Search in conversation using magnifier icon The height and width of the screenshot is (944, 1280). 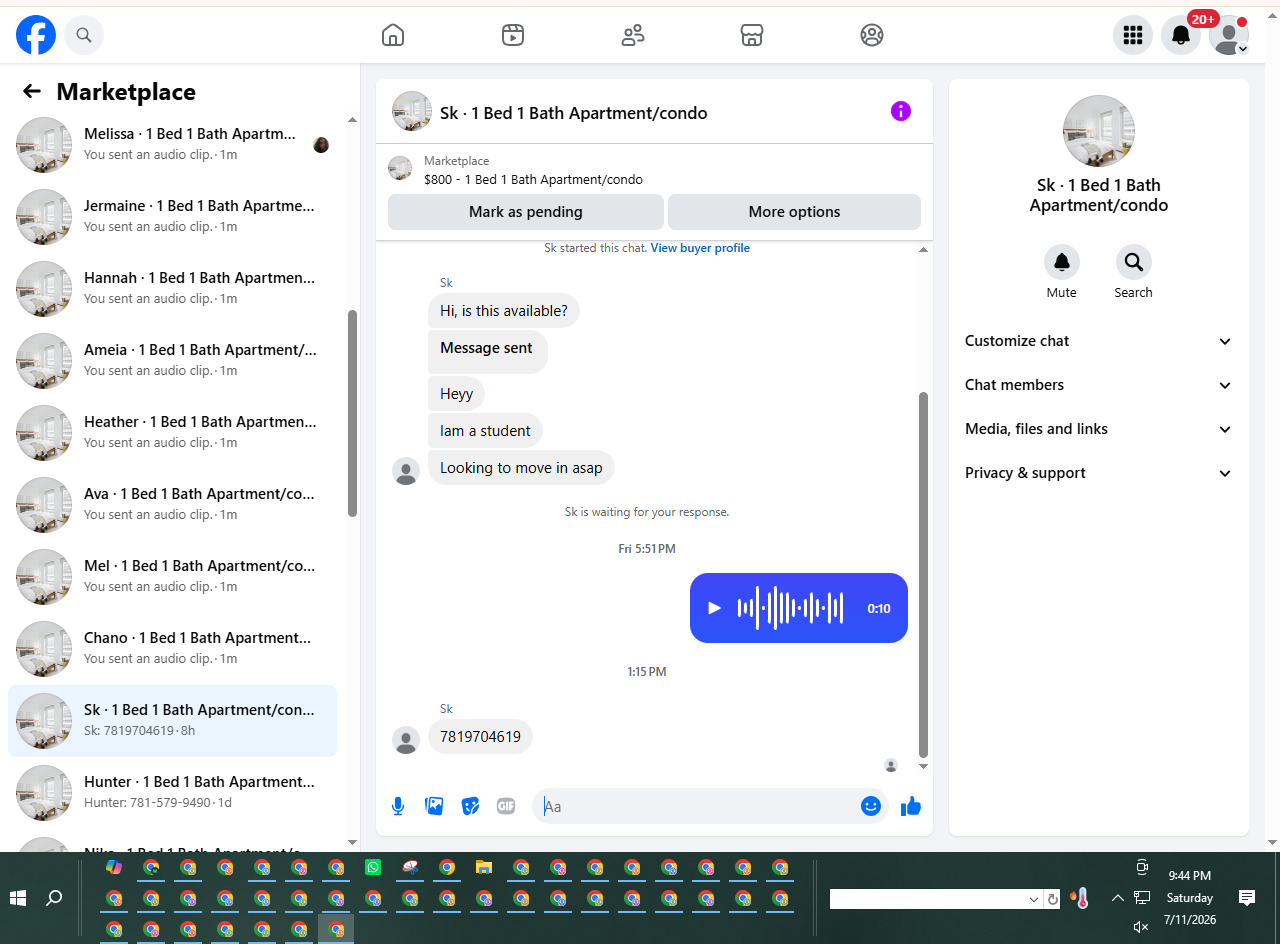[1134, 262]
